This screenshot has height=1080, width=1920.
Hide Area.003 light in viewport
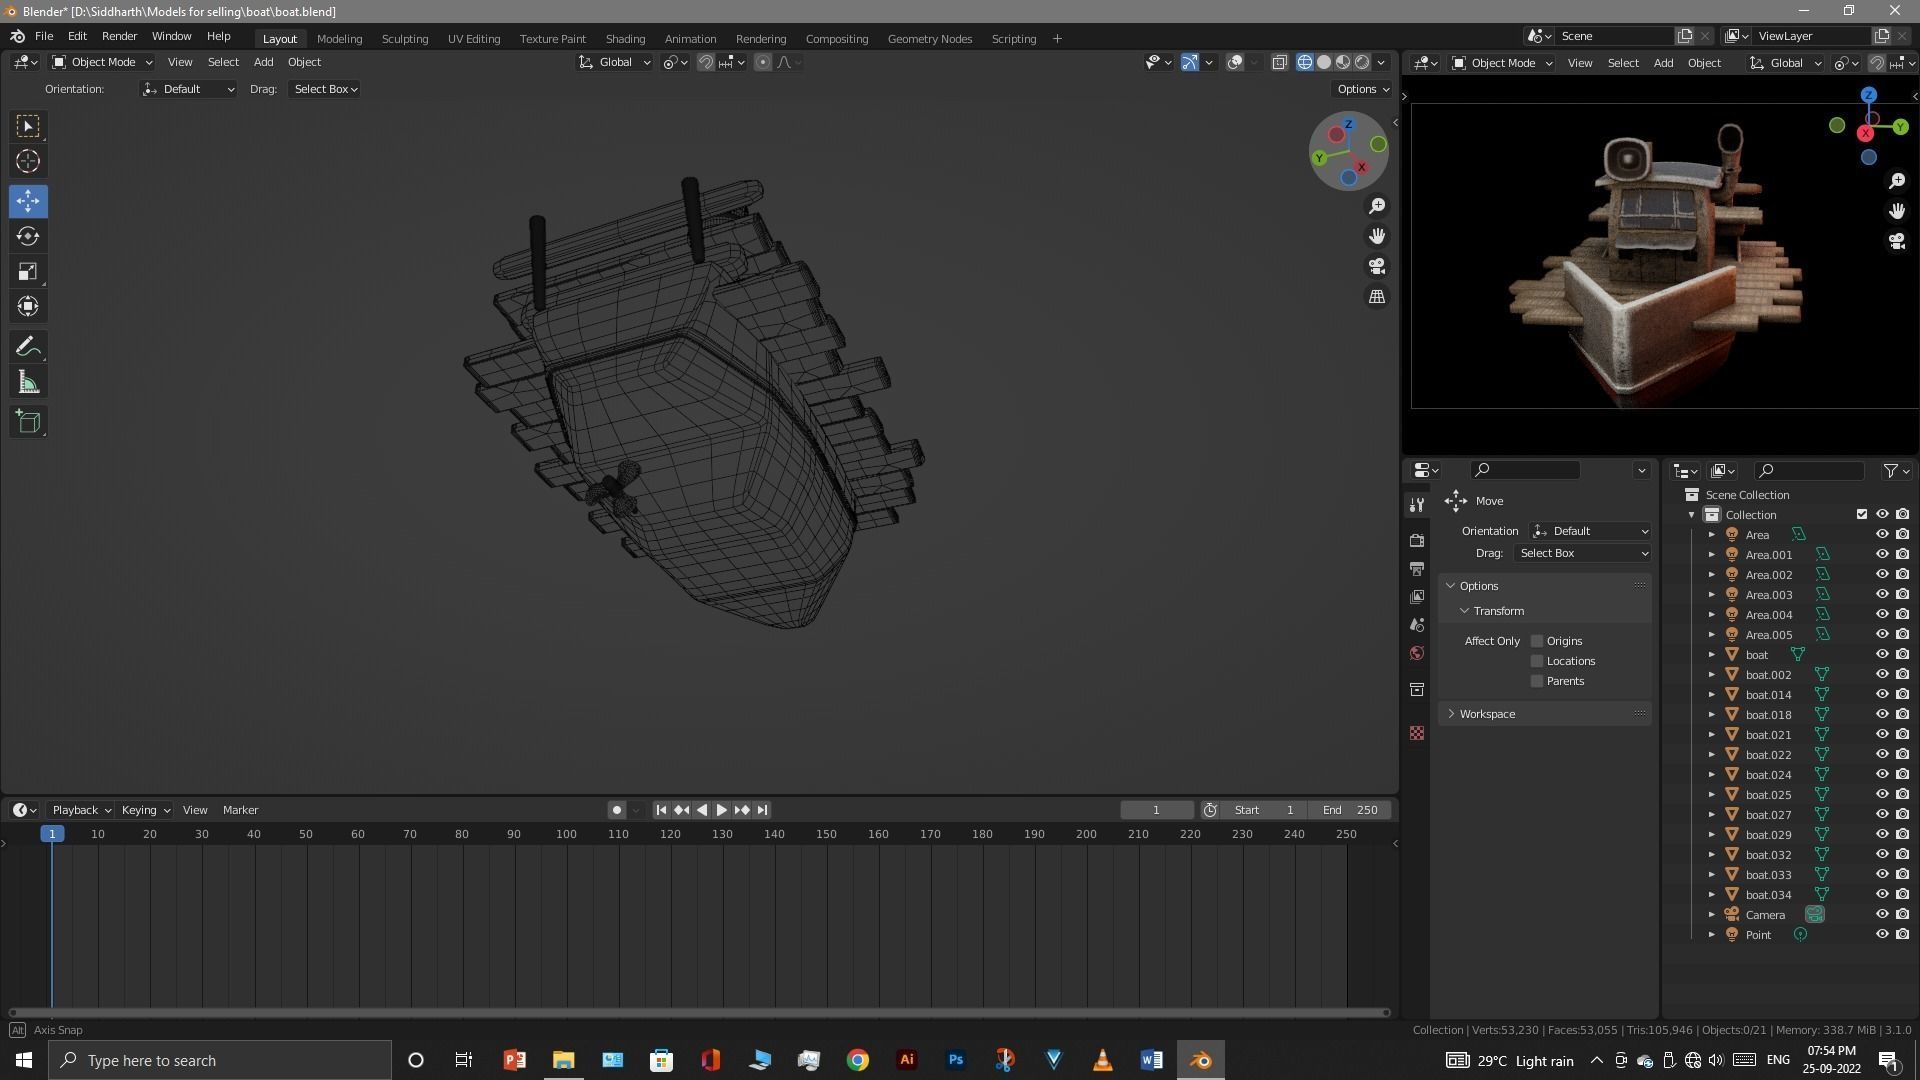coord(1881,594)
